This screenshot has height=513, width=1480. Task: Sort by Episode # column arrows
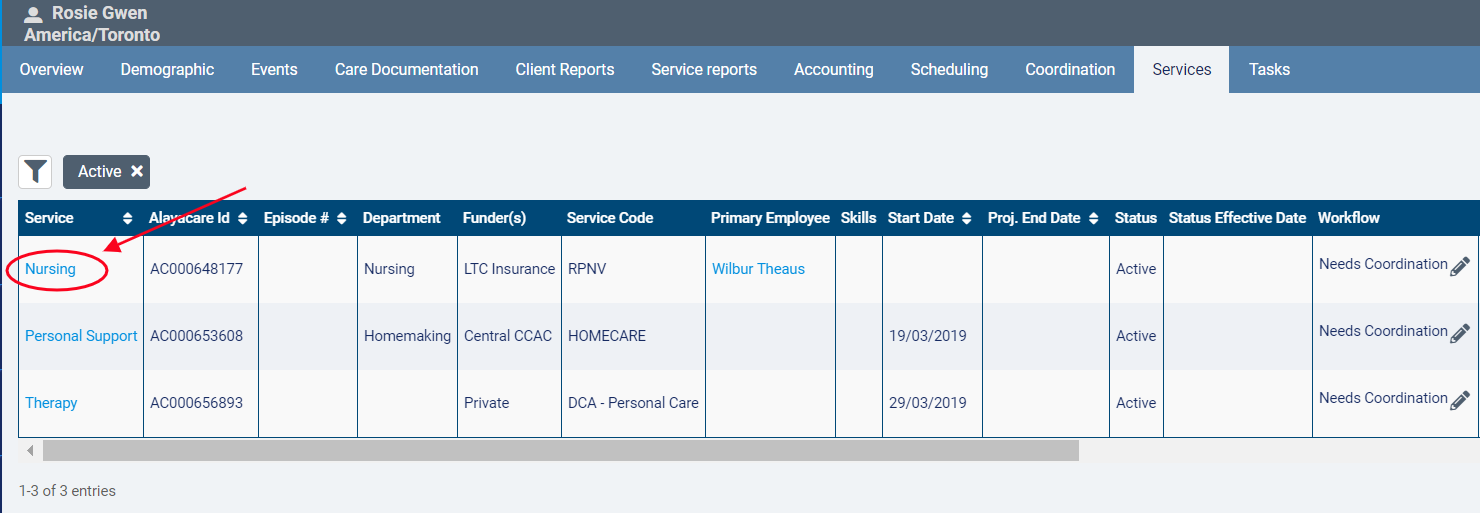click(341, 218)
